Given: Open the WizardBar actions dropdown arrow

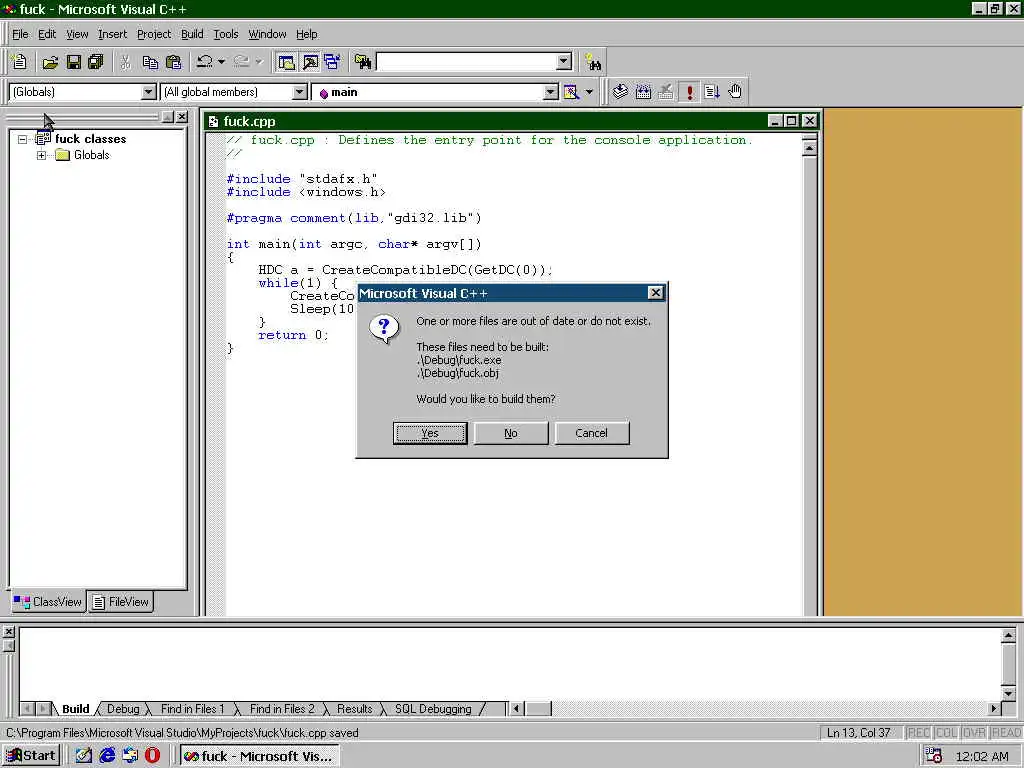Looking at the screenshot, I should click(589, 92).
